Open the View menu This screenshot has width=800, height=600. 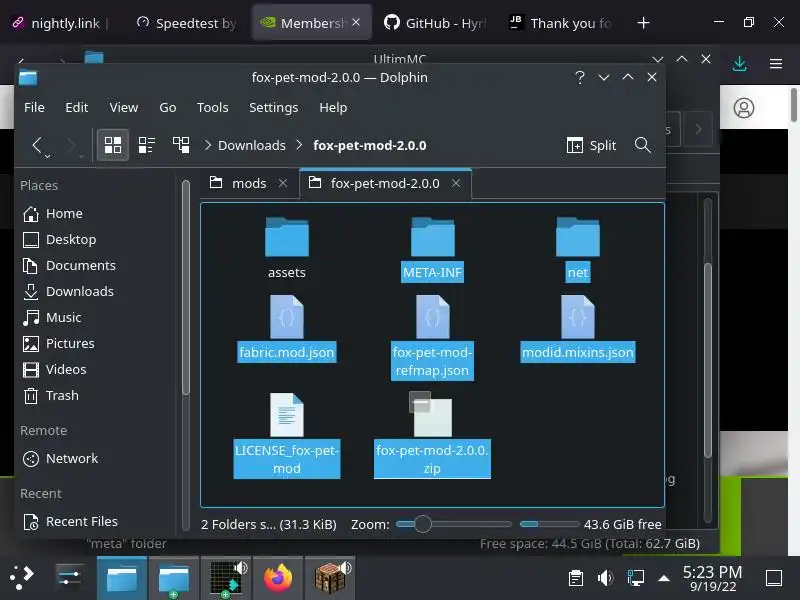(x=123, y=108)
